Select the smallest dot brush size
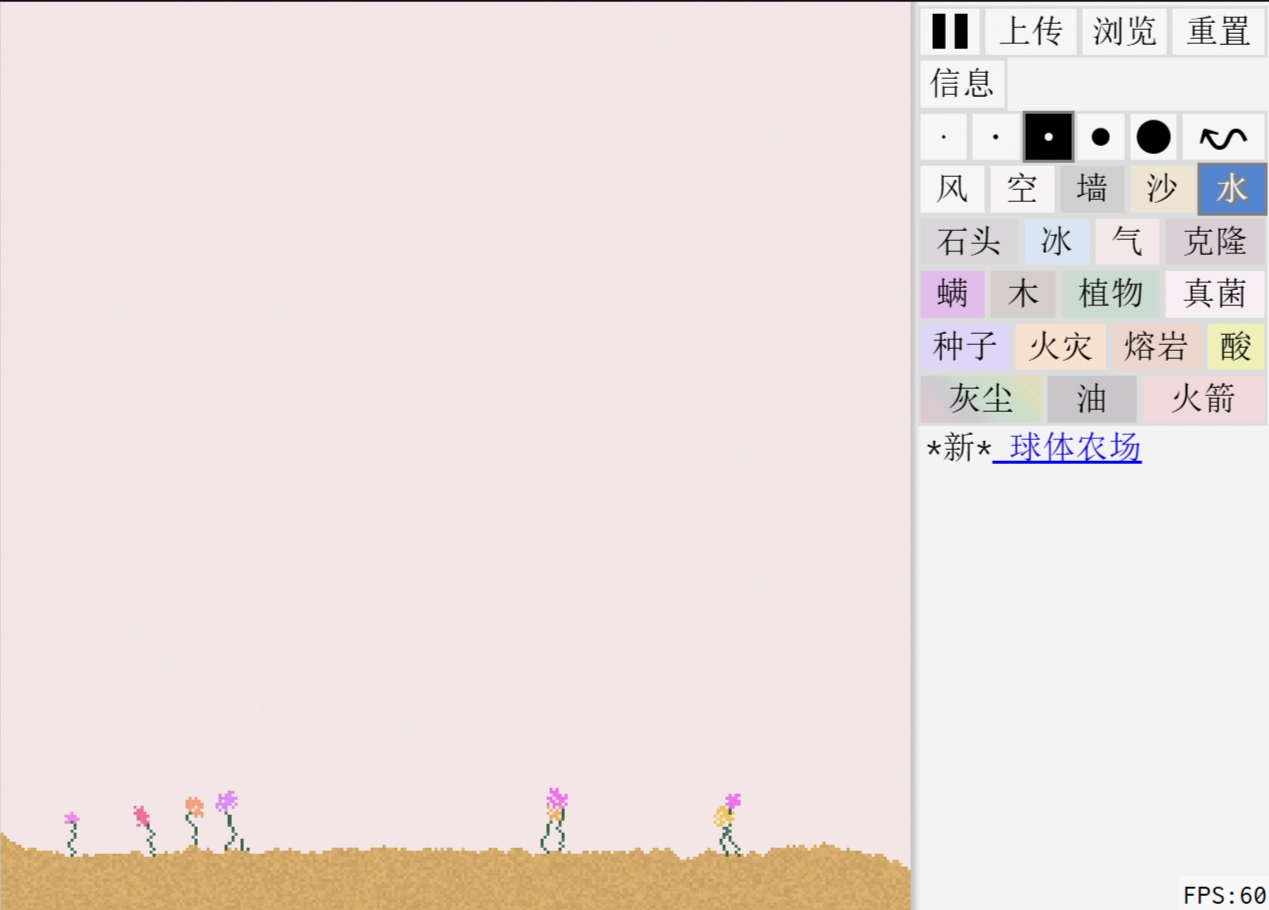The height and width of the screenshot is (910, 1269). pos(943,137)
